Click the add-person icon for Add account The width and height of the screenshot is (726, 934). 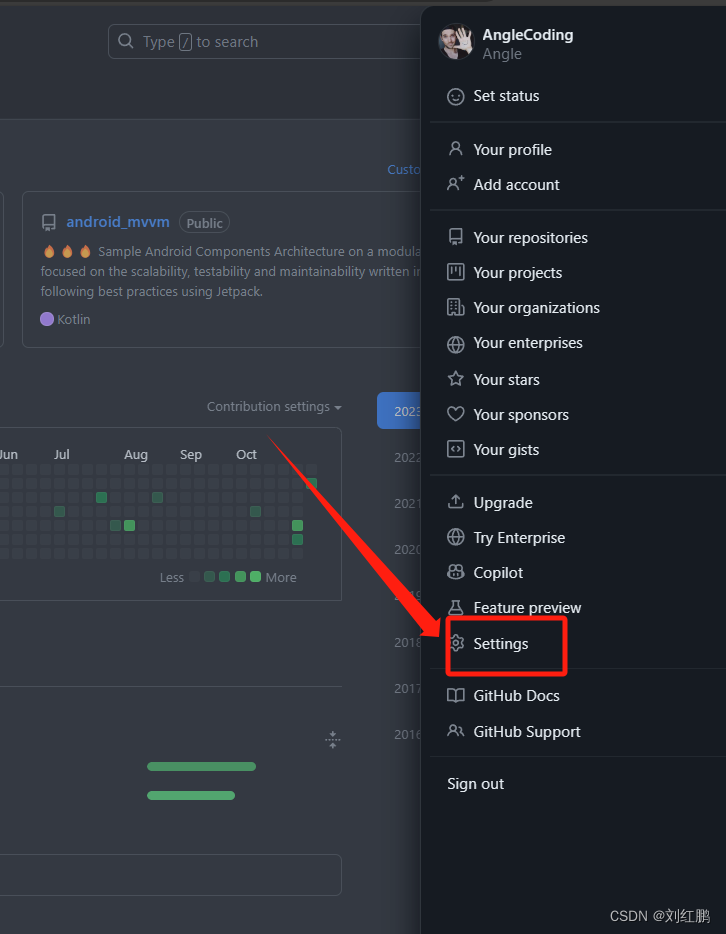click(456, 184)
